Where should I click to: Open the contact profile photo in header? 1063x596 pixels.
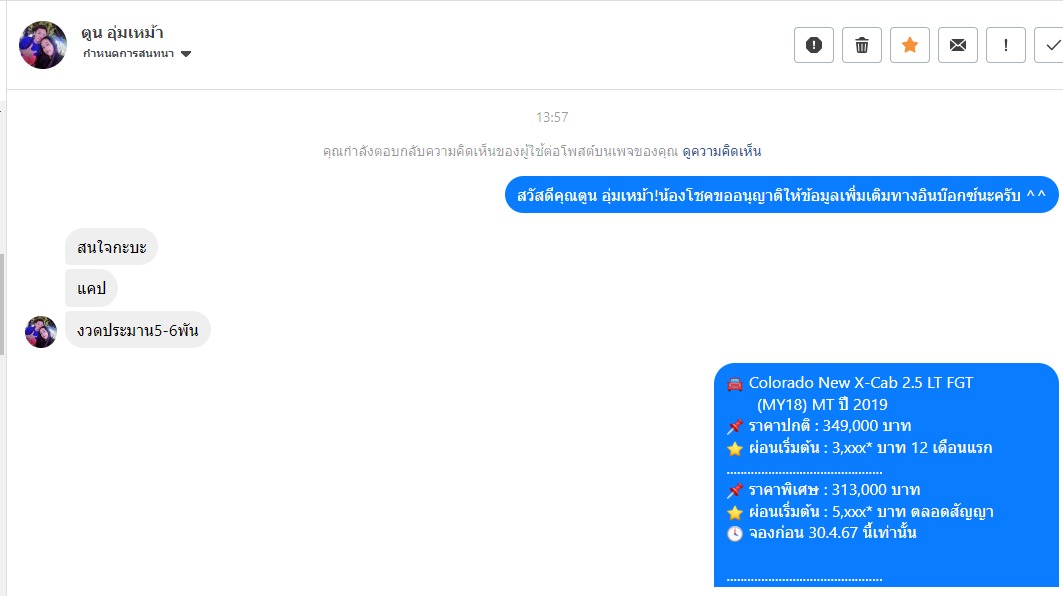43,45
